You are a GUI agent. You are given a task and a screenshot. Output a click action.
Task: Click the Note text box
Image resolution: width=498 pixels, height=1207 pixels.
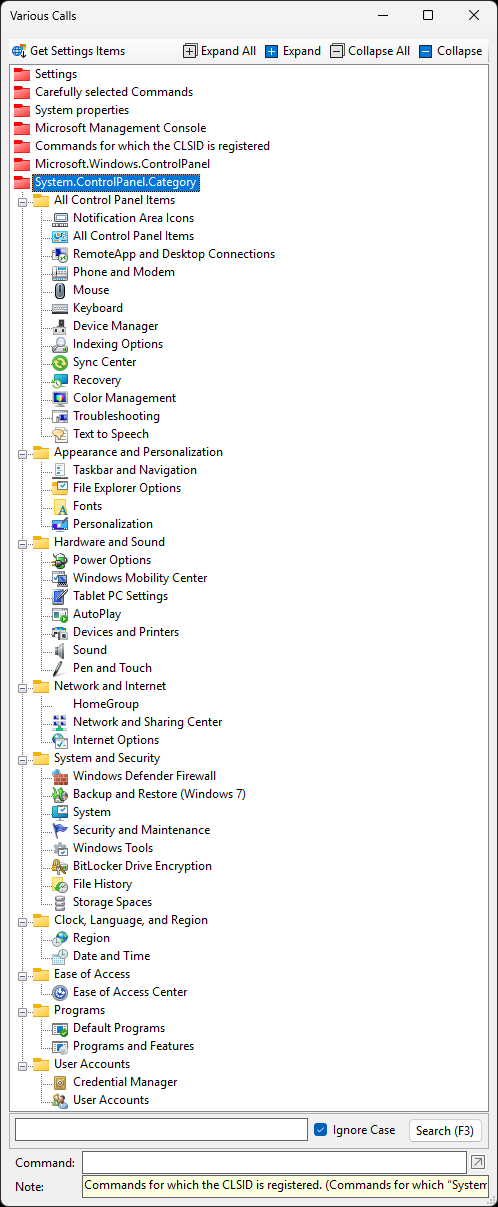(286, 1186)
